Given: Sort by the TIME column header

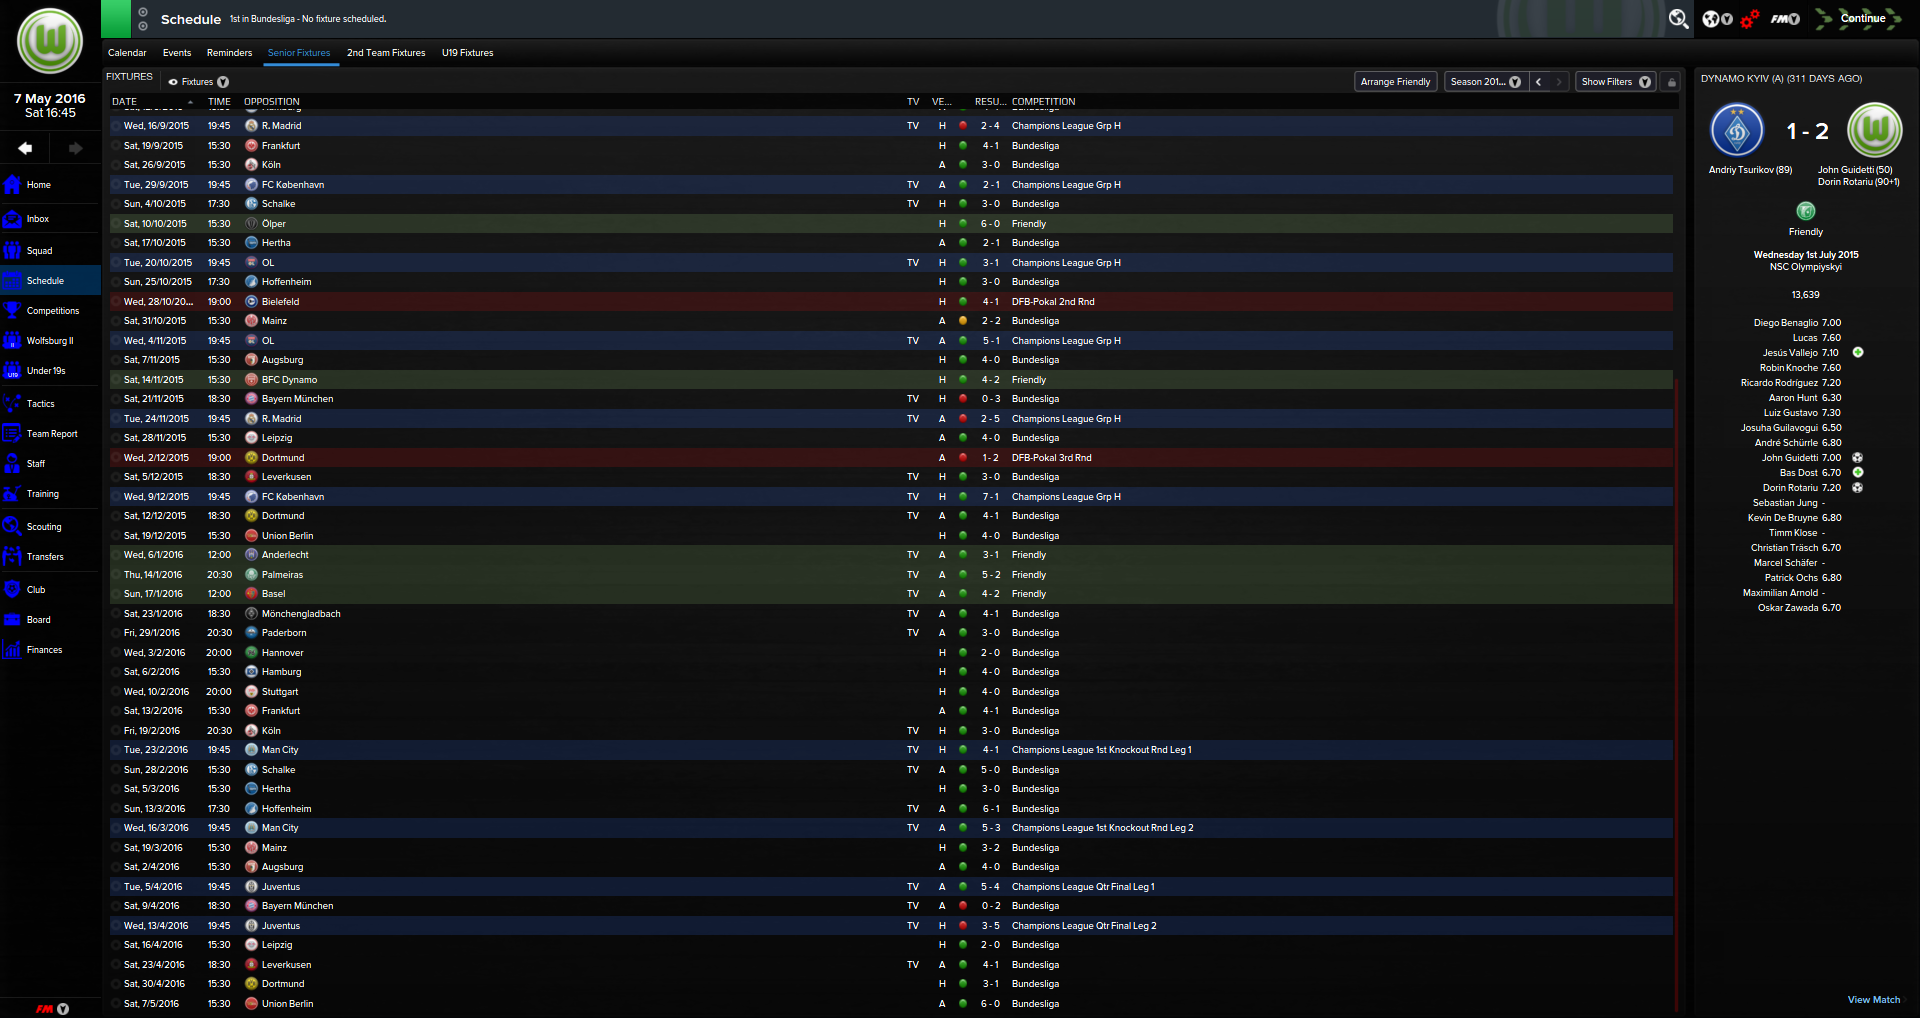Looking at the screenshot, I should [x=219, y=102].
